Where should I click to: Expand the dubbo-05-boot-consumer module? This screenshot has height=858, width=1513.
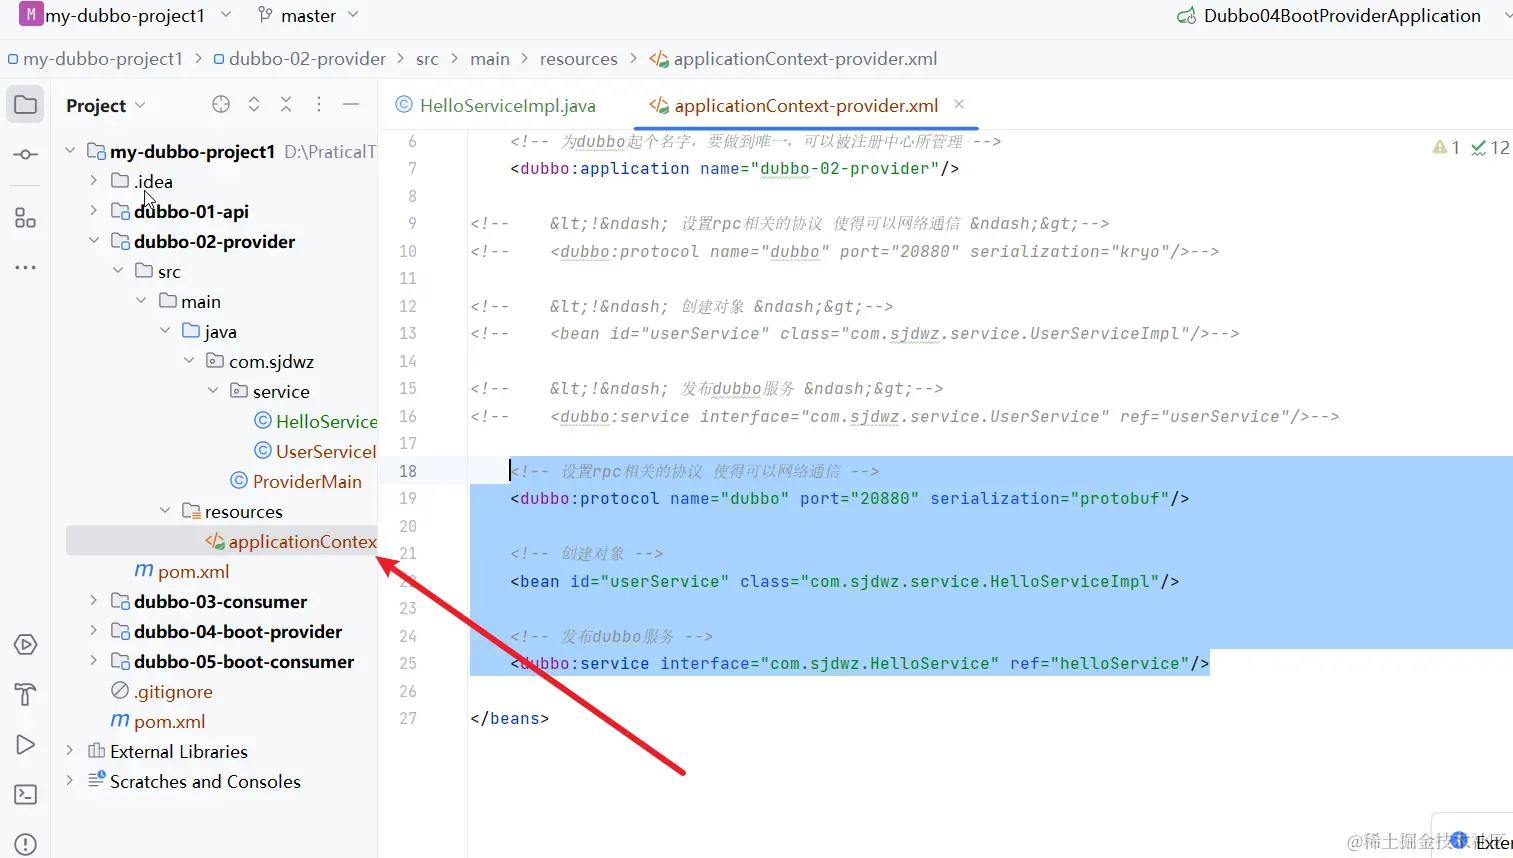94,661
